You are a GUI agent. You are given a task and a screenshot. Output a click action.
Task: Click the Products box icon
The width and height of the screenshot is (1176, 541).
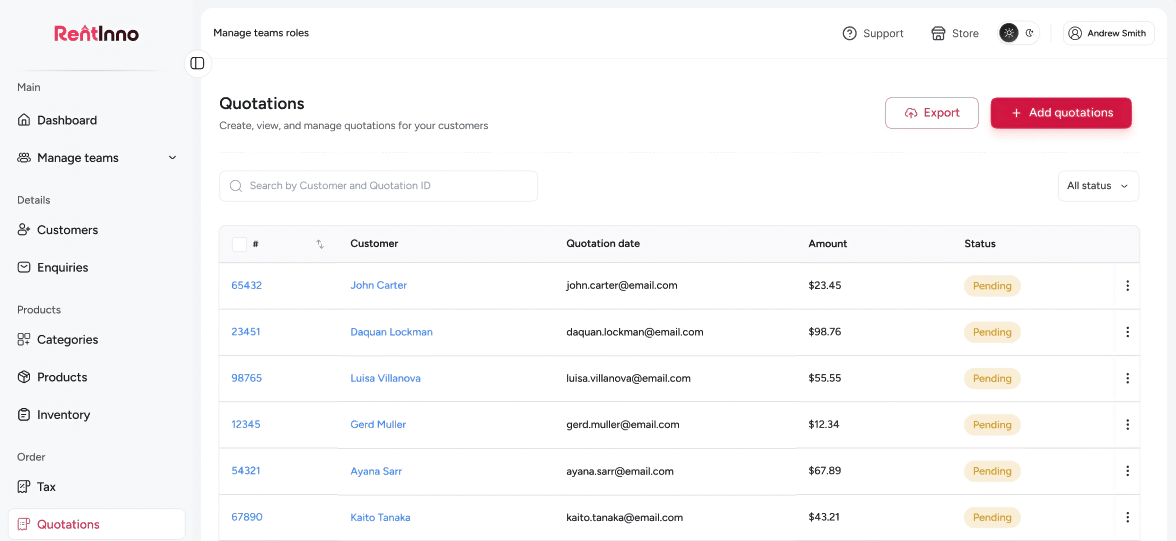[24, 377]
